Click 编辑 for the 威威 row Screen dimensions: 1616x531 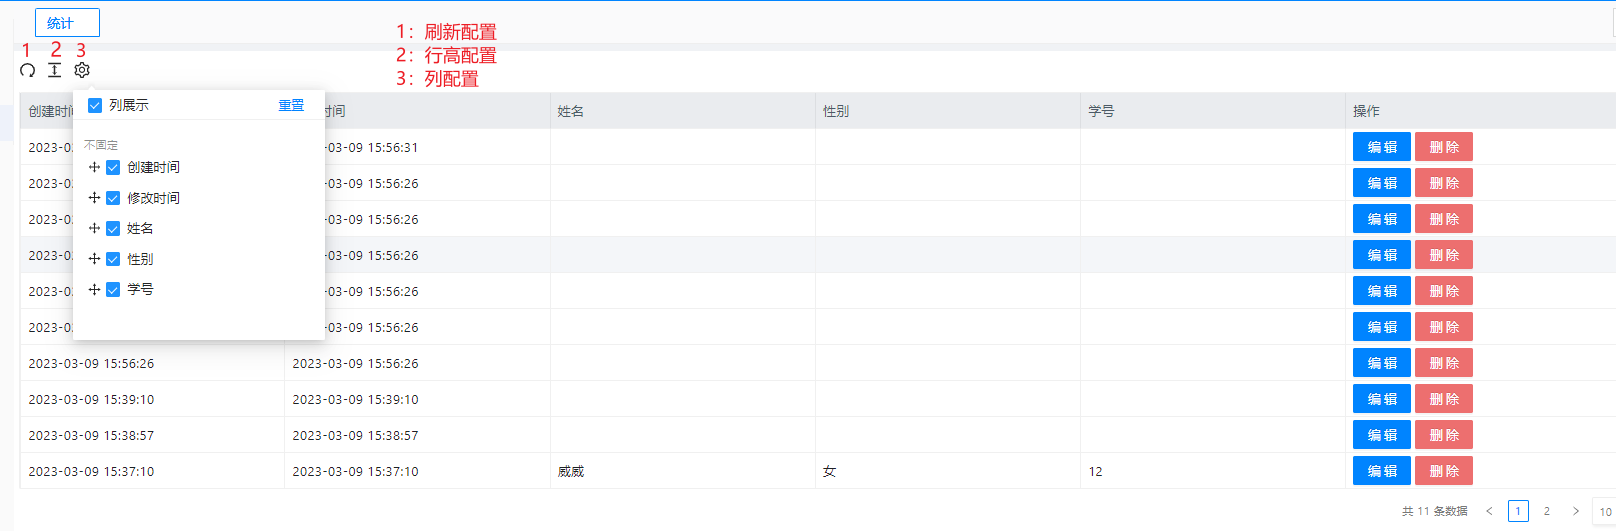click(x=1382, y=471)
